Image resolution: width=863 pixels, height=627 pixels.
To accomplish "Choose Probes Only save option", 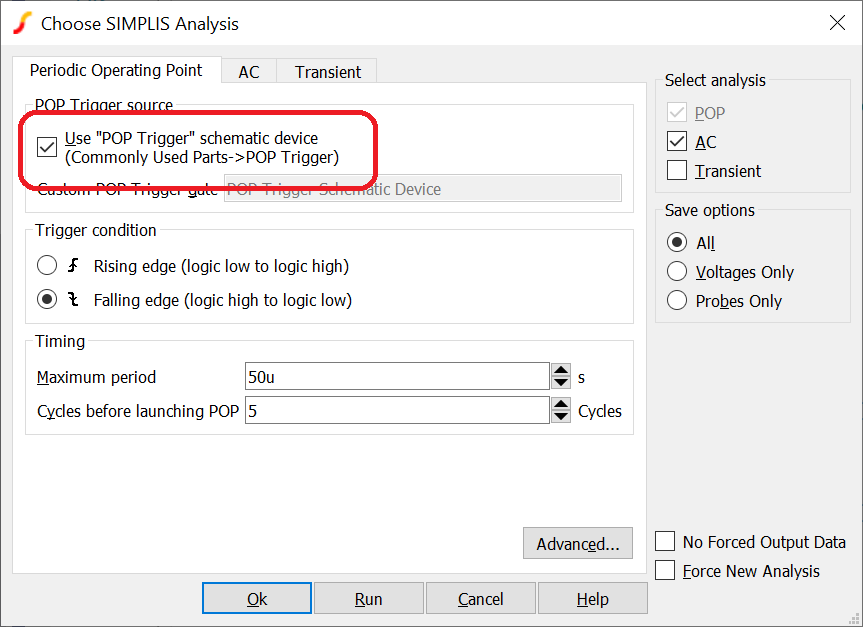I will pyautogui.click(x=677, y=301).
